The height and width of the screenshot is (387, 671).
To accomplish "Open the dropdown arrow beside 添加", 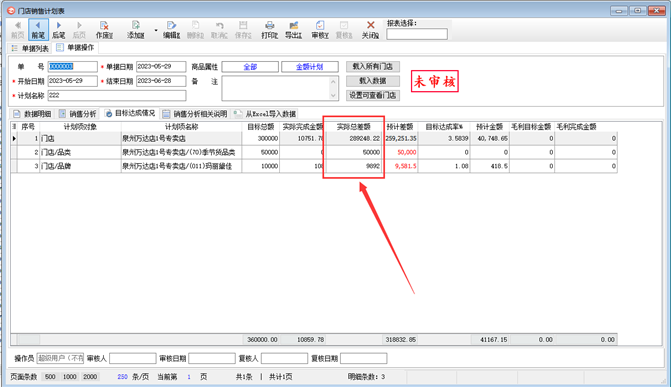I will pos(156,30).
